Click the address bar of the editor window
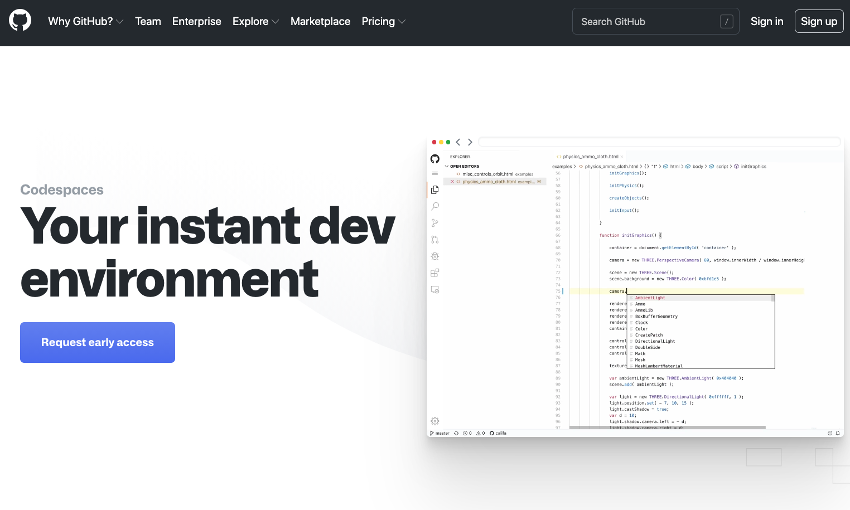The image size is (850, 510). pyautogui.click(x=659, y=142)
